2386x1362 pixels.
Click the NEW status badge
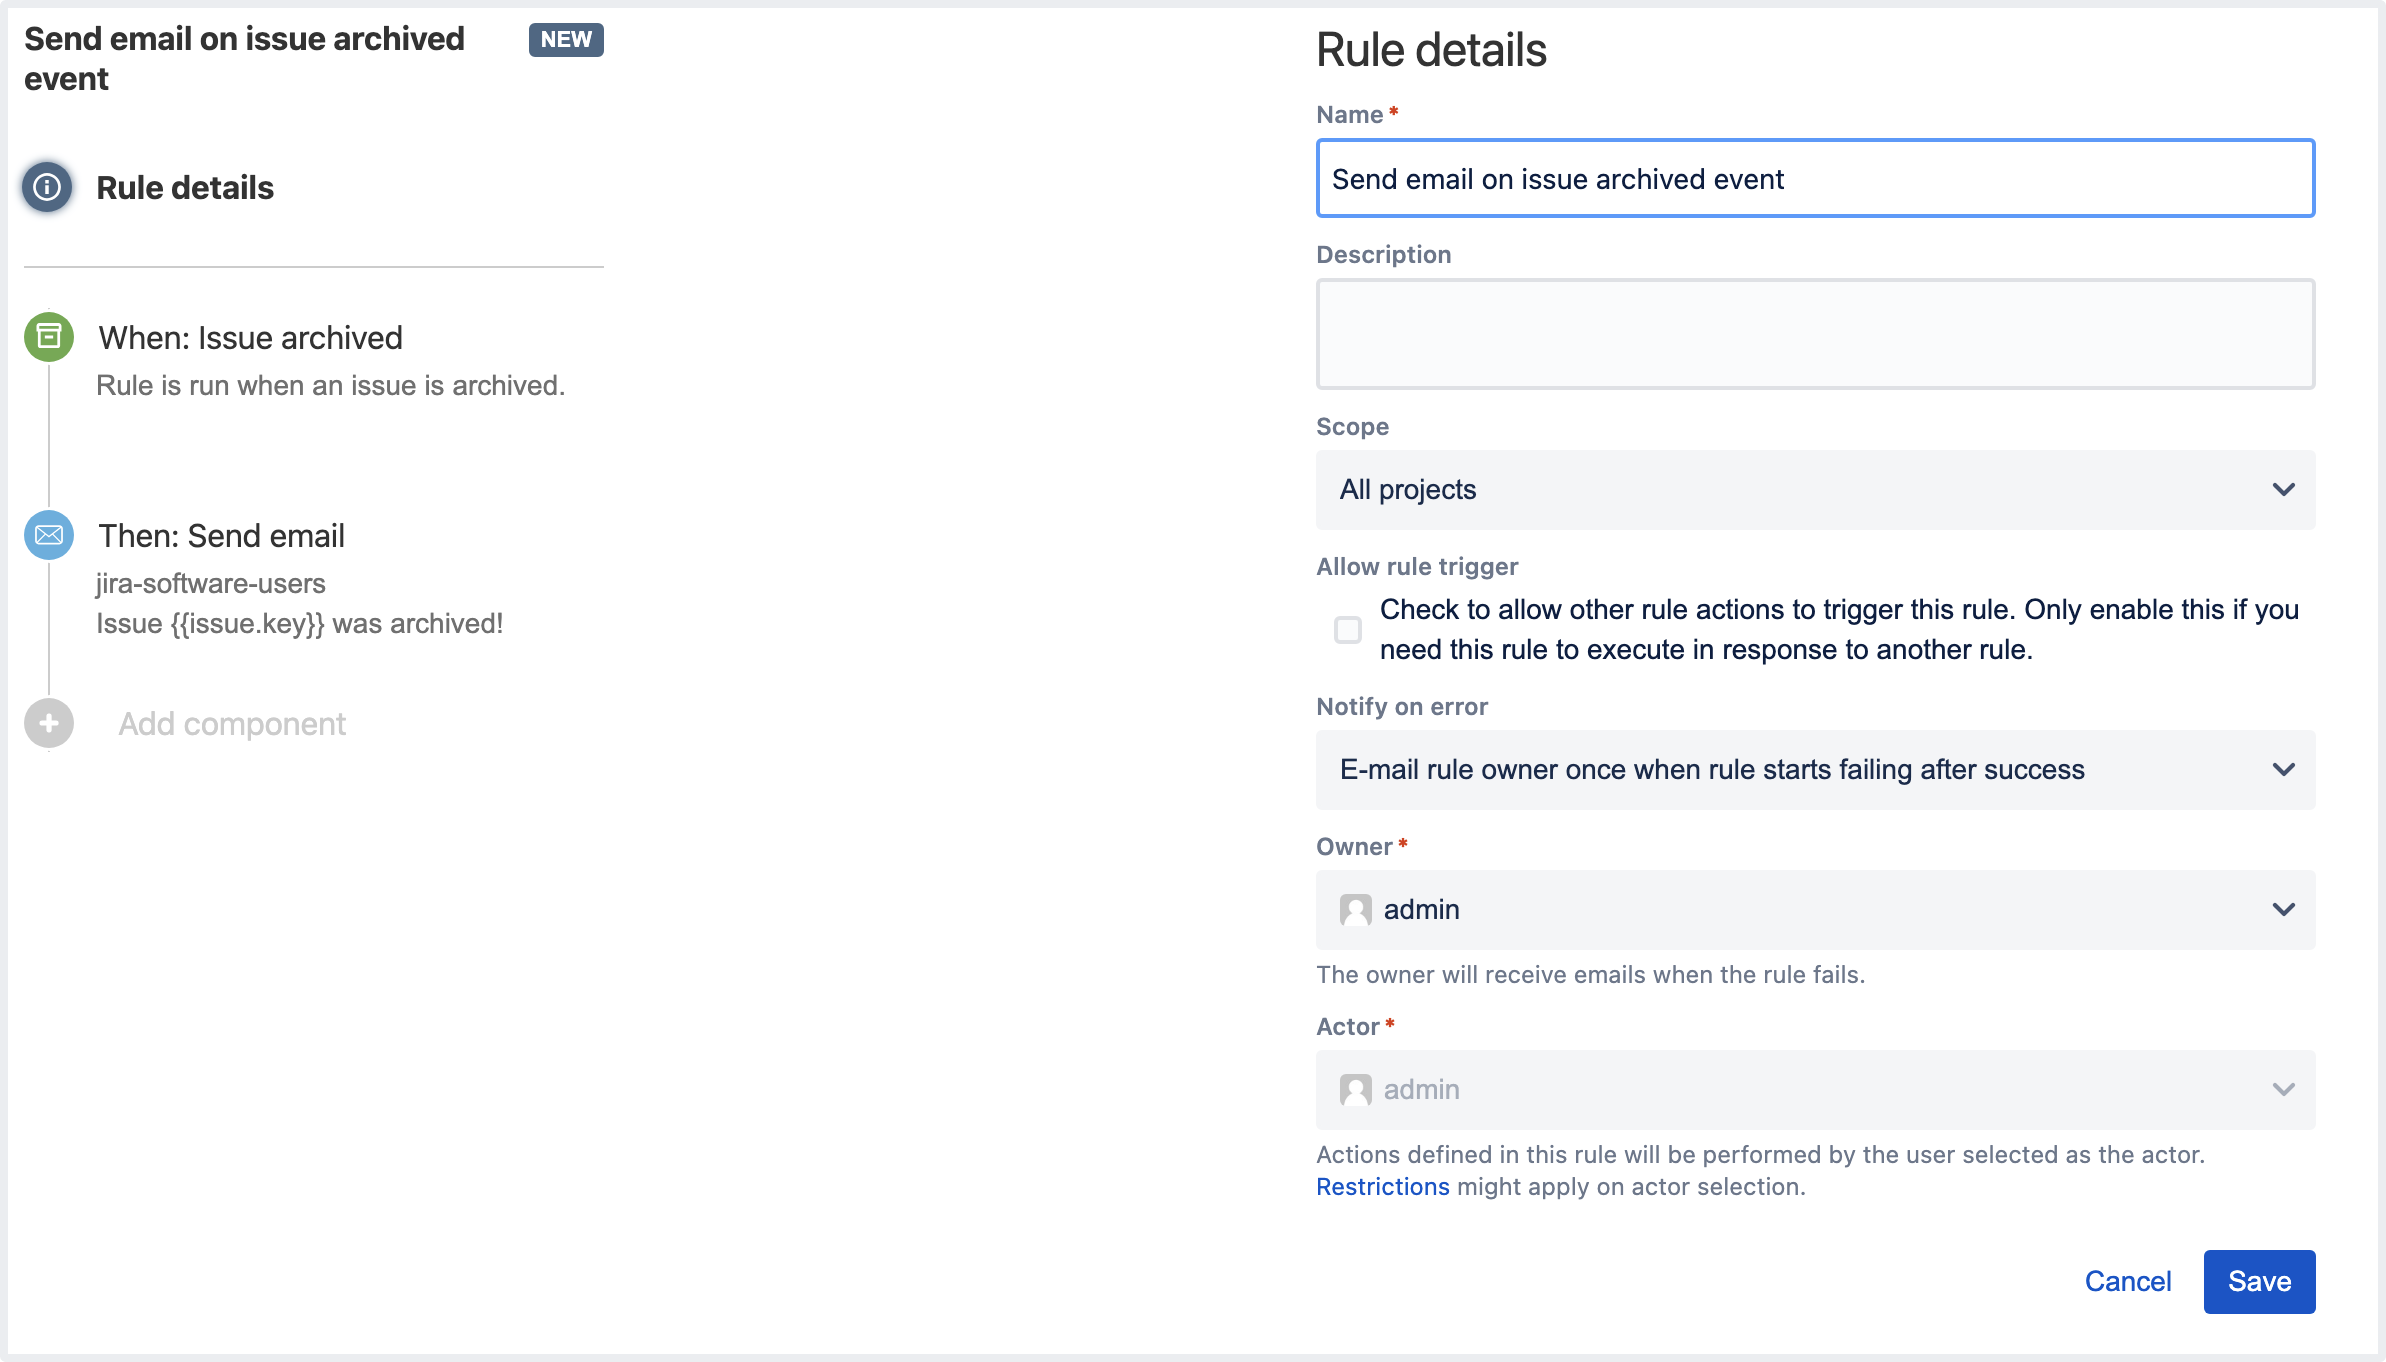tap(566, 40)
